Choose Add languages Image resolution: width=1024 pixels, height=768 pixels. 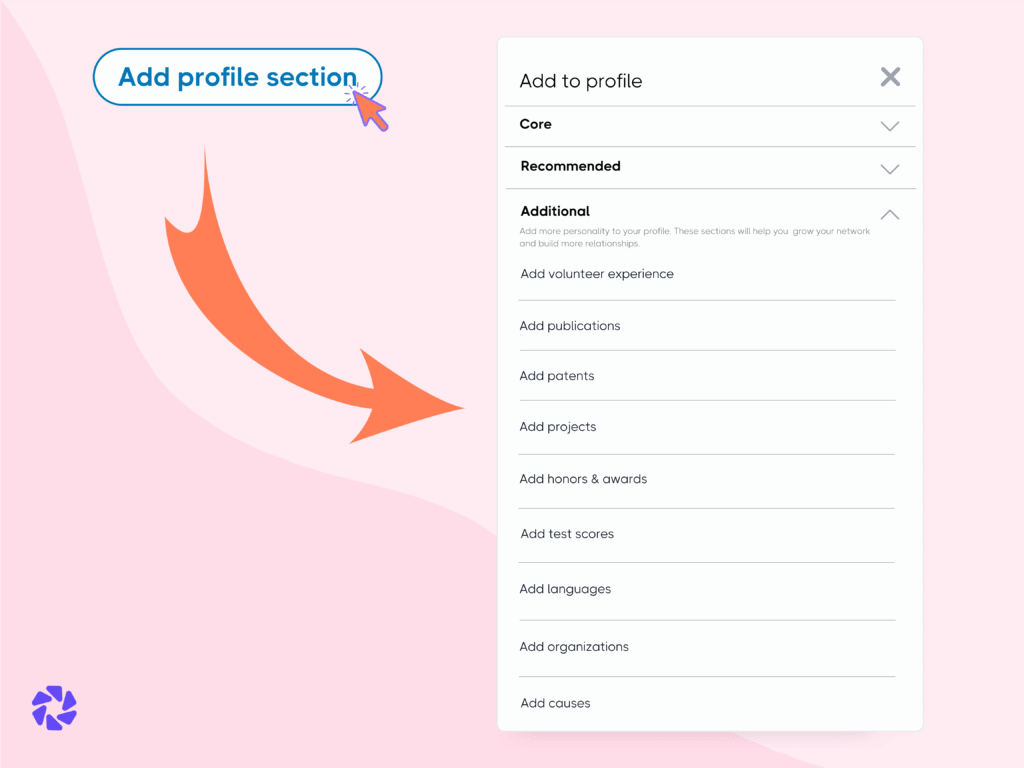[x=565, y=589]
